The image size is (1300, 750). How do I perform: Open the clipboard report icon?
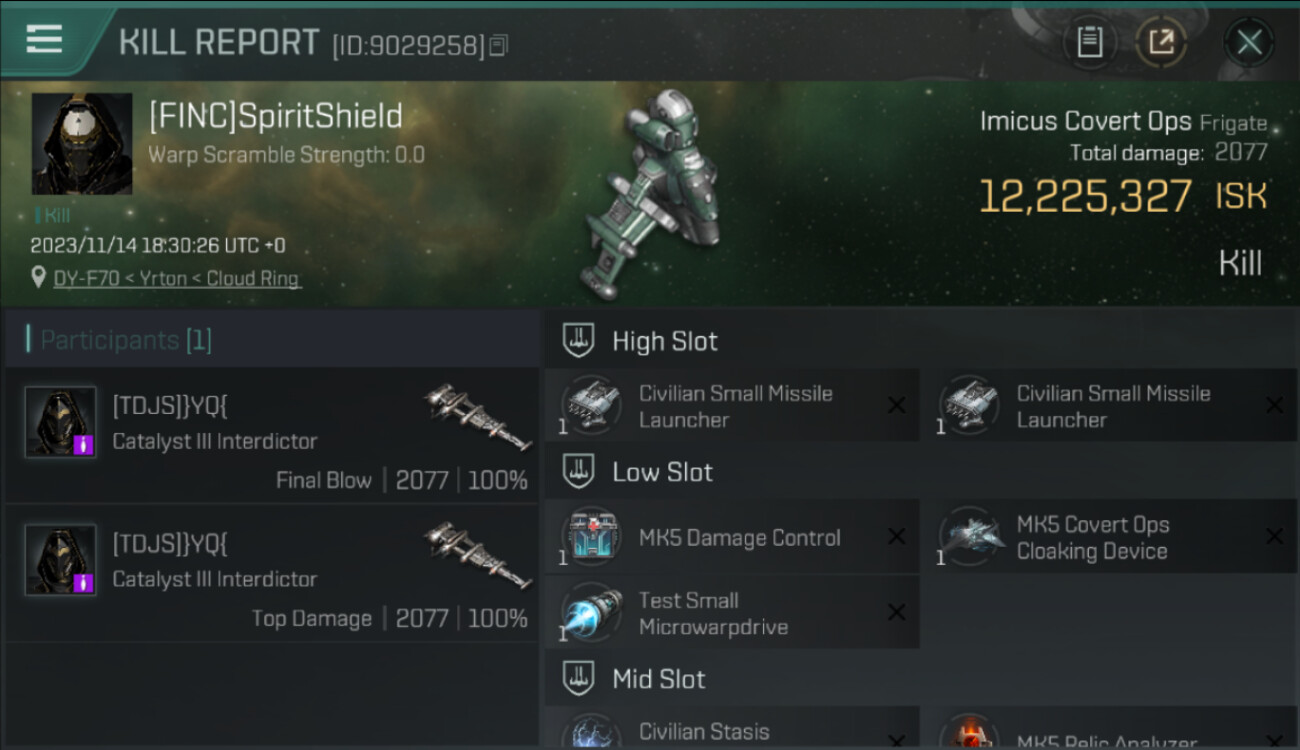[x=1089, y=42]
